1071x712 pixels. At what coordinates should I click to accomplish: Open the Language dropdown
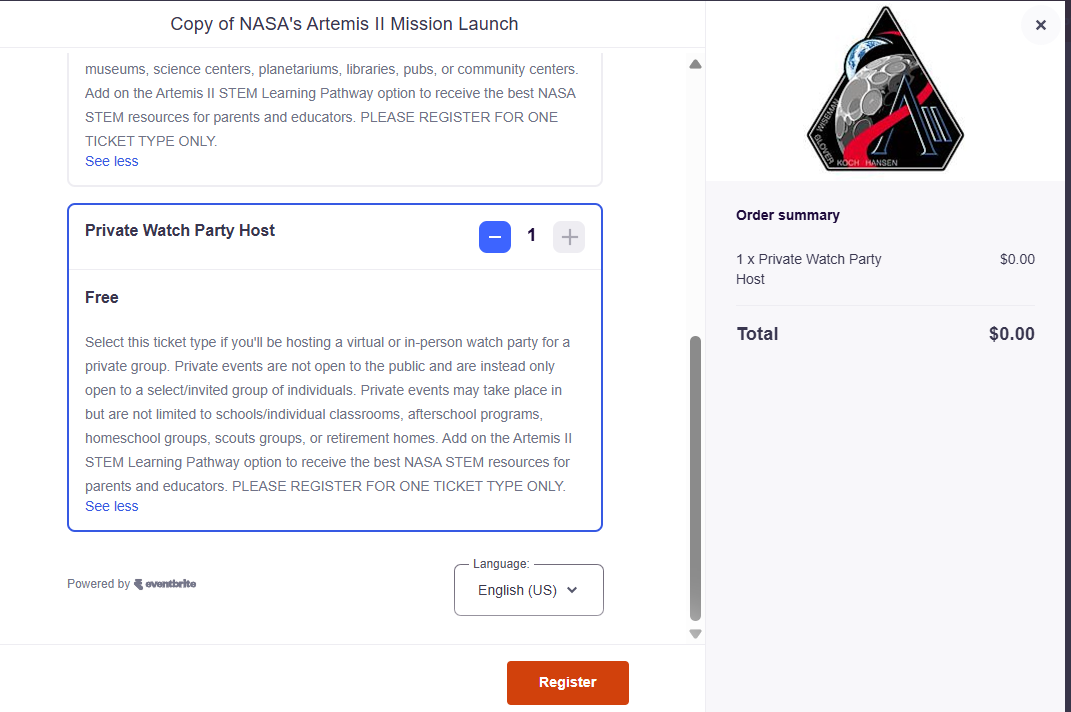(x=528, y=590)
